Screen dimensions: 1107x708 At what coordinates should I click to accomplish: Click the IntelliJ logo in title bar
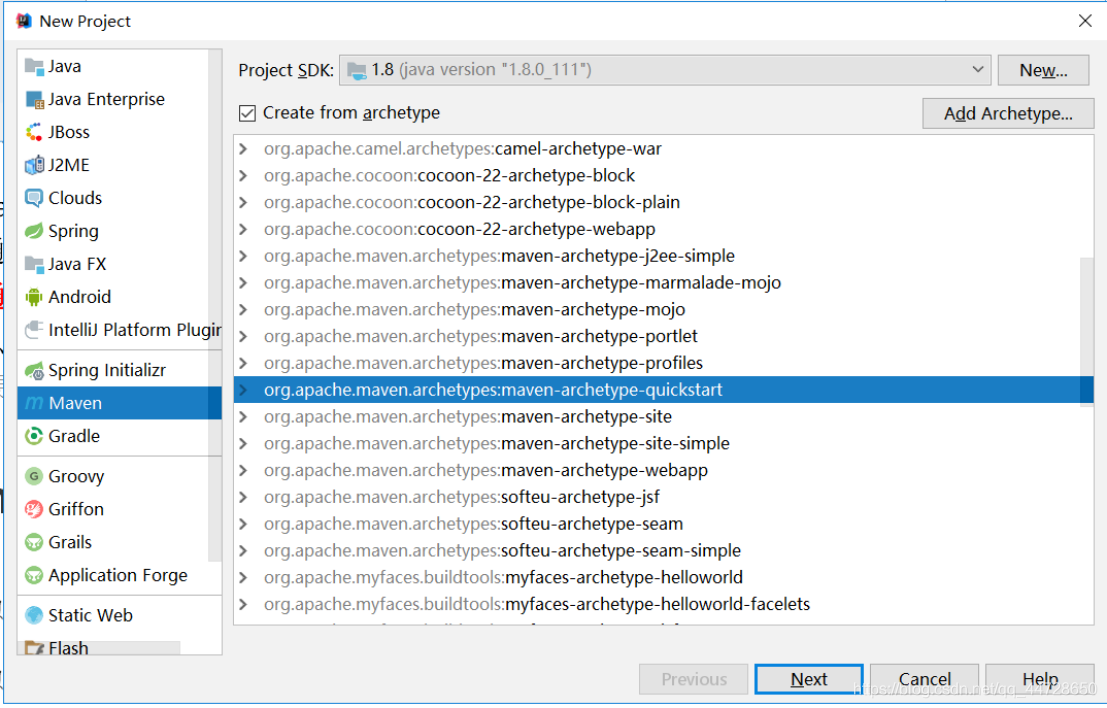(24, 21)
